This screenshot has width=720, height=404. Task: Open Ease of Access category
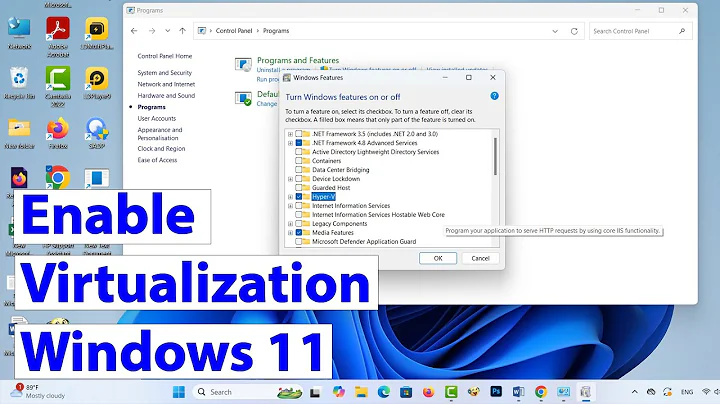coord(157,160)
